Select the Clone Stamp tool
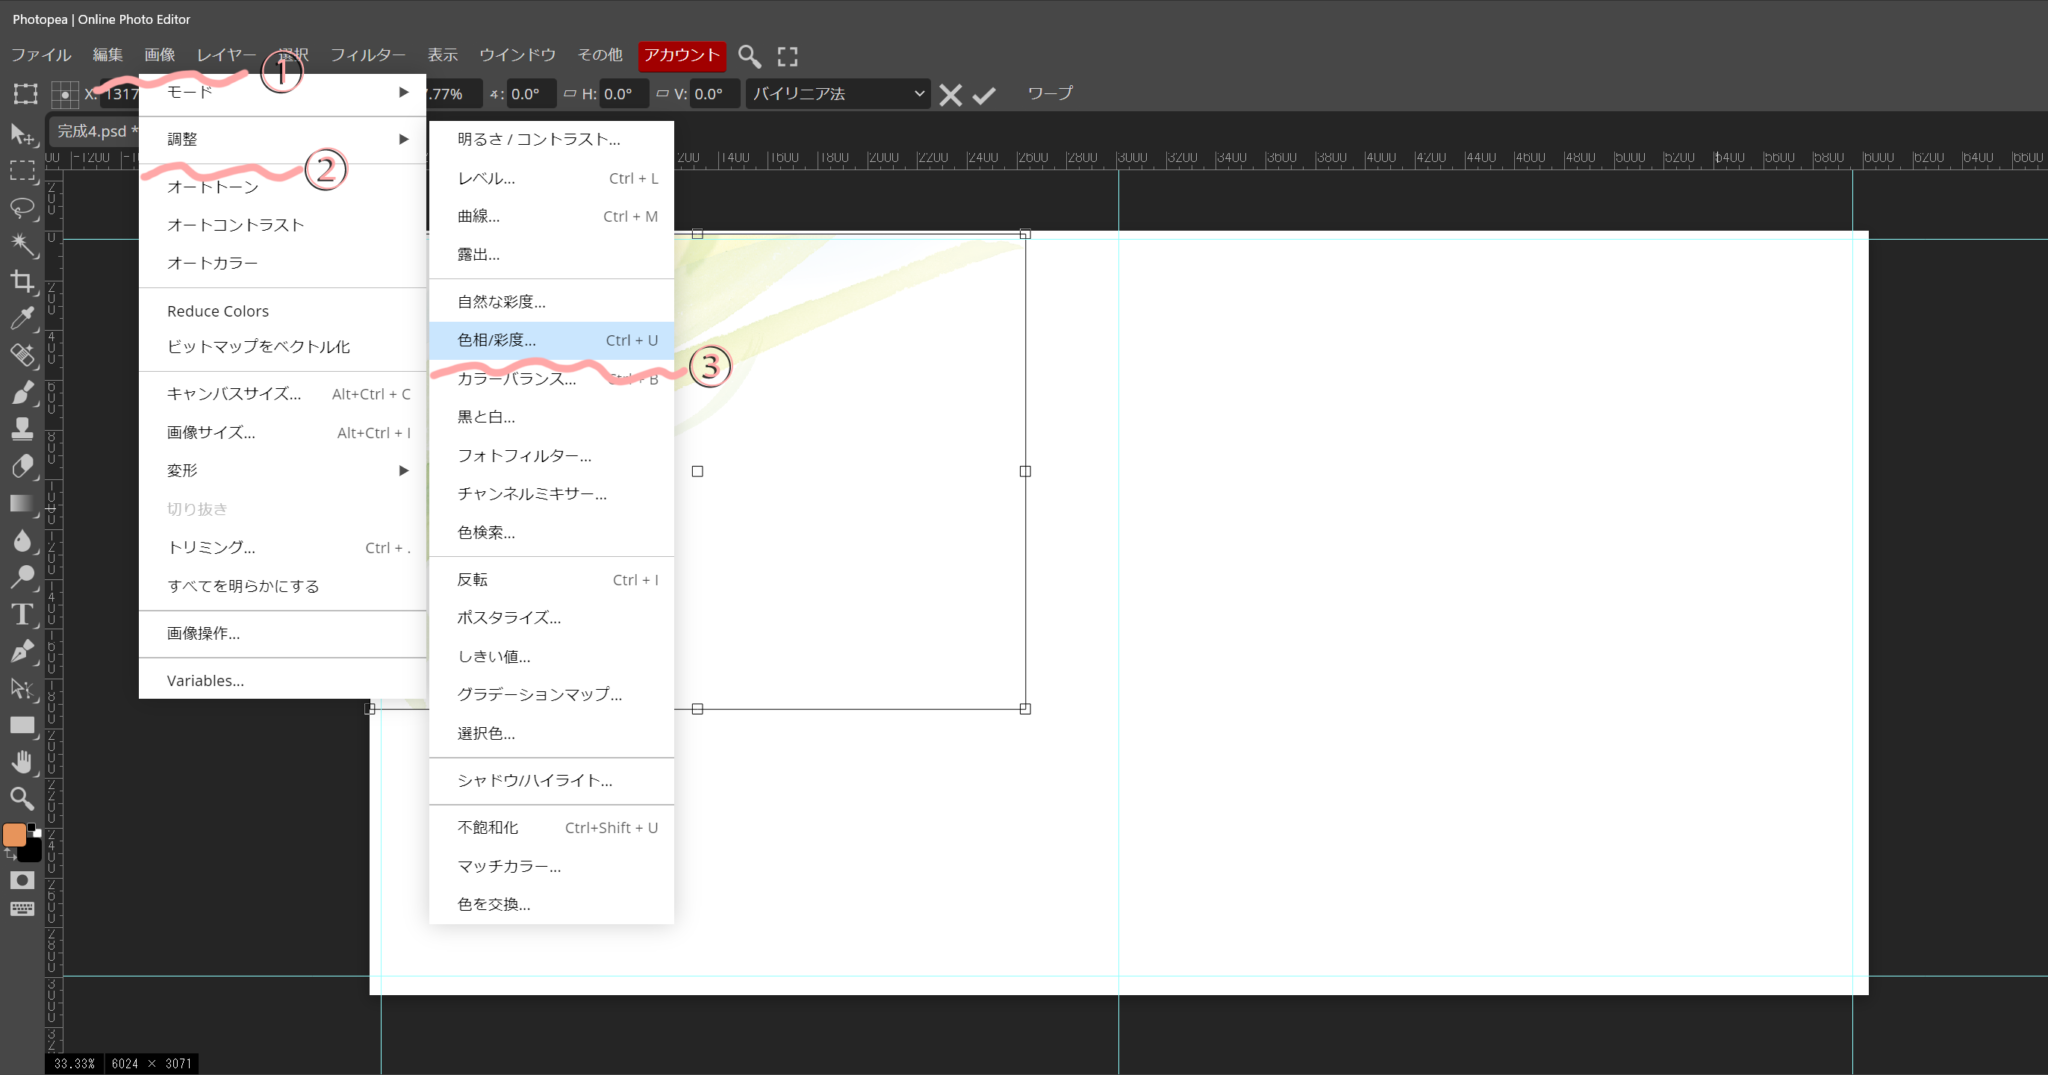This screenshot has height=1075, width=2048. click(x=23, y=429)
